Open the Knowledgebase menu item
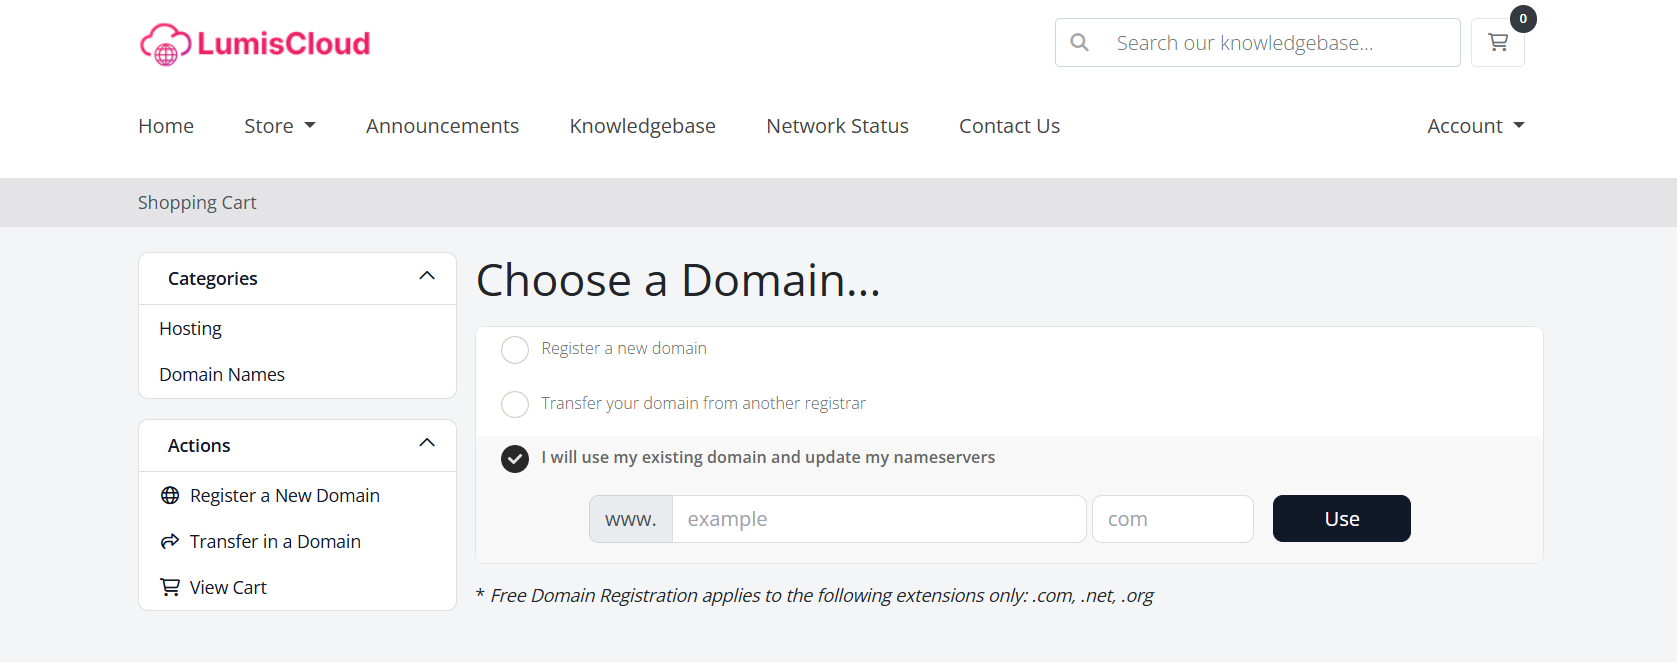1677x662 pixels. (643, 126)
